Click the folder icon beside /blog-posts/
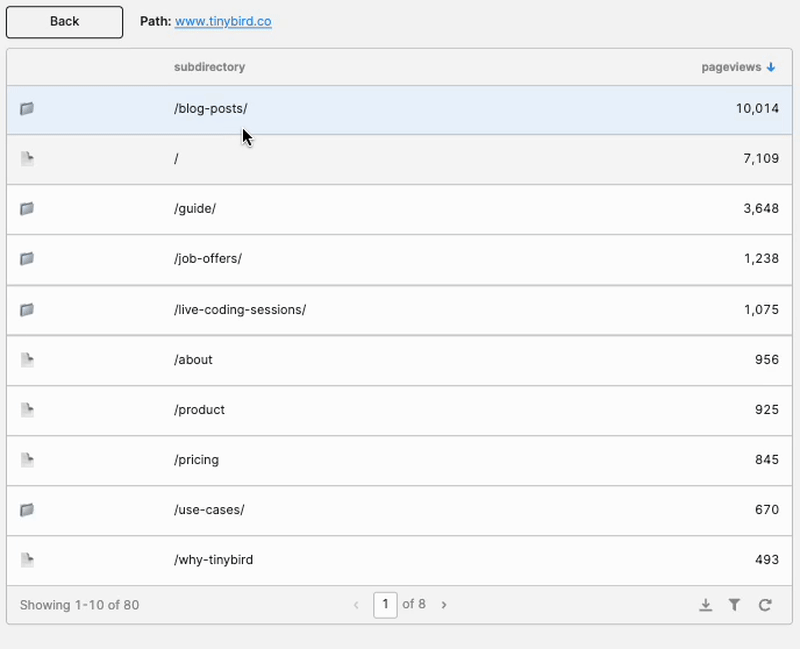Screen dimensions: 800x649 point(27,108)
